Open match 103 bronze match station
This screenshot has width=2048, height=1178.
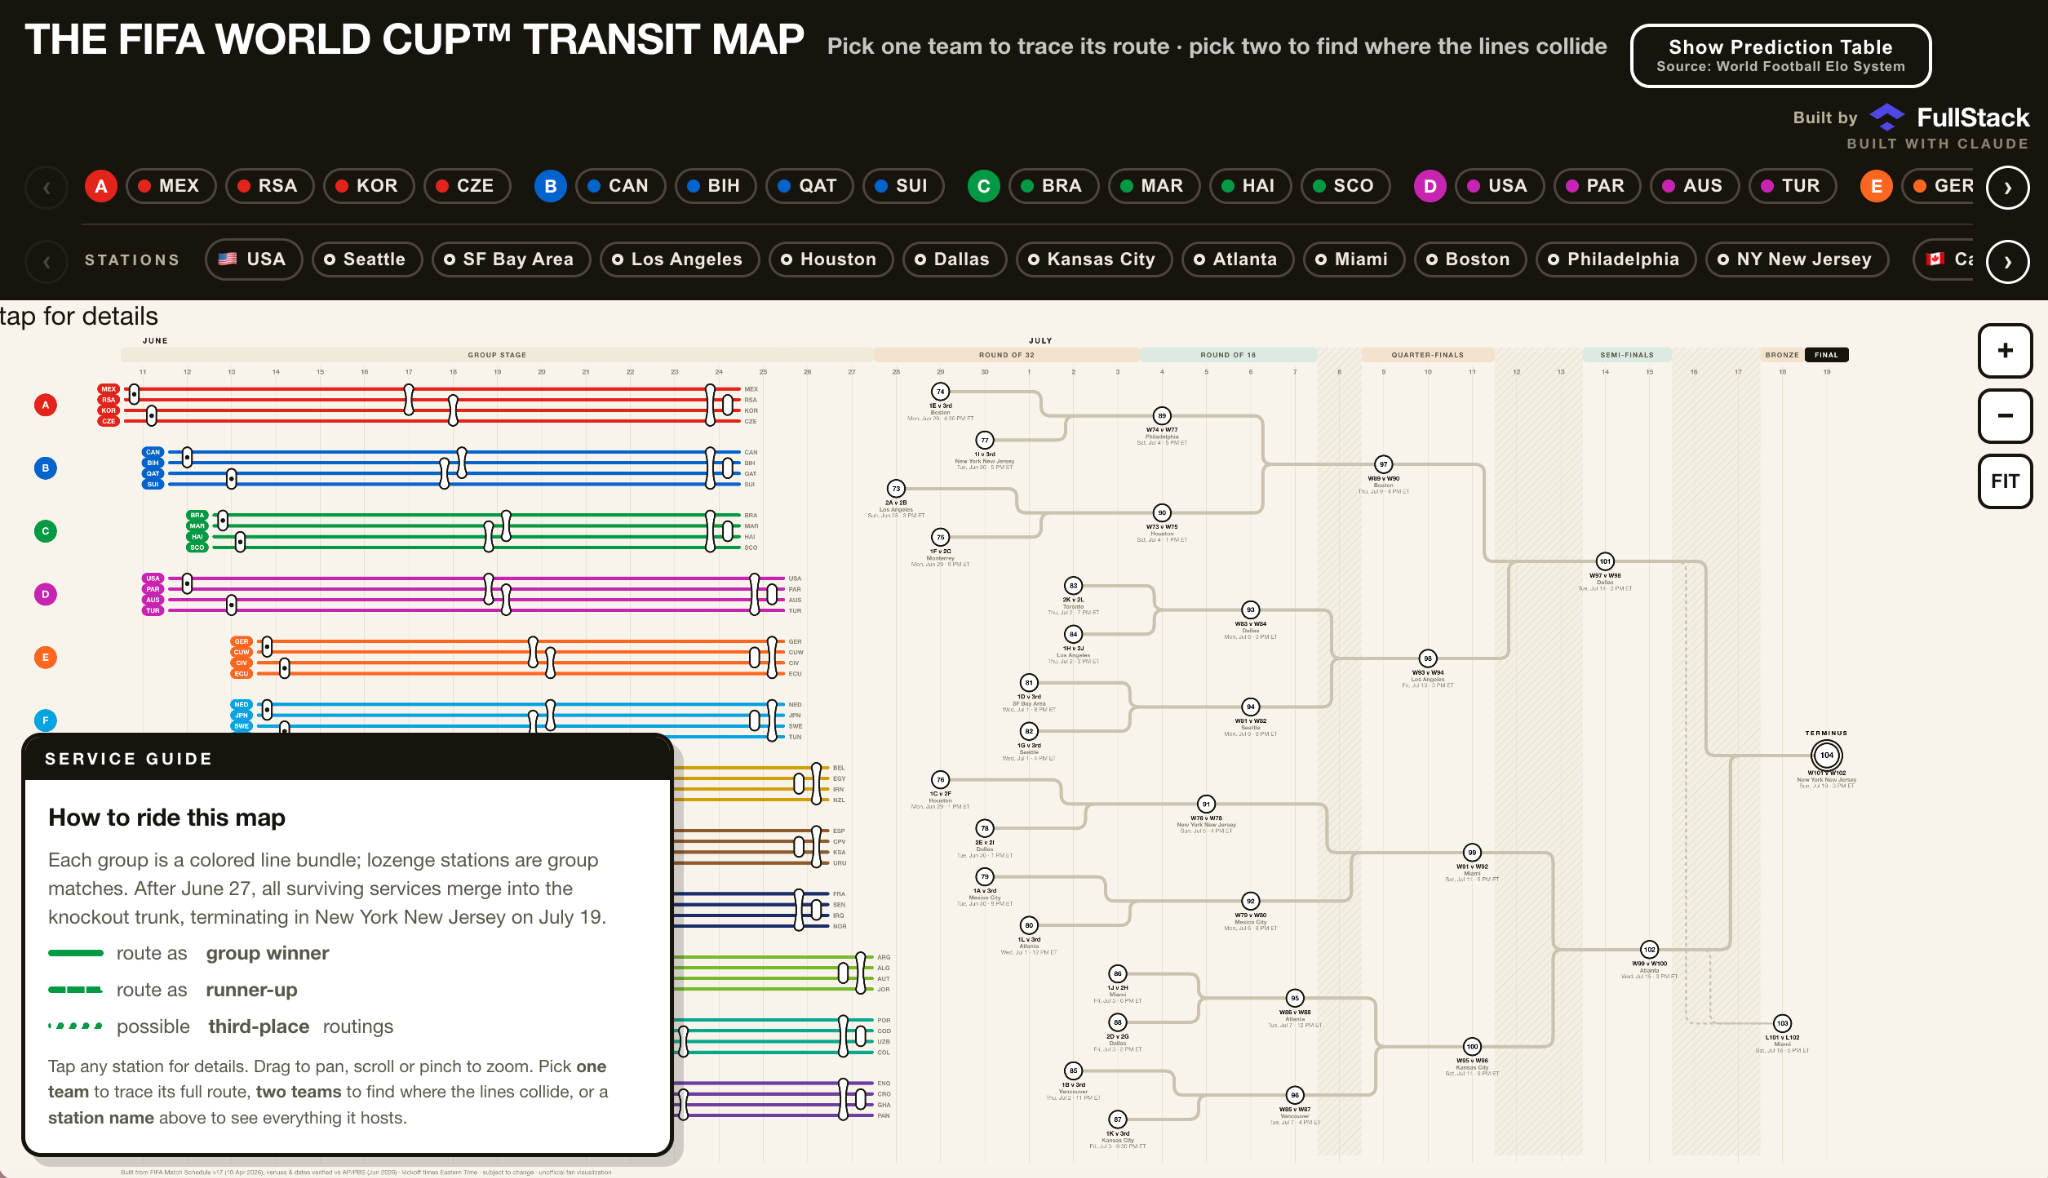[x=1782, y=1023]
